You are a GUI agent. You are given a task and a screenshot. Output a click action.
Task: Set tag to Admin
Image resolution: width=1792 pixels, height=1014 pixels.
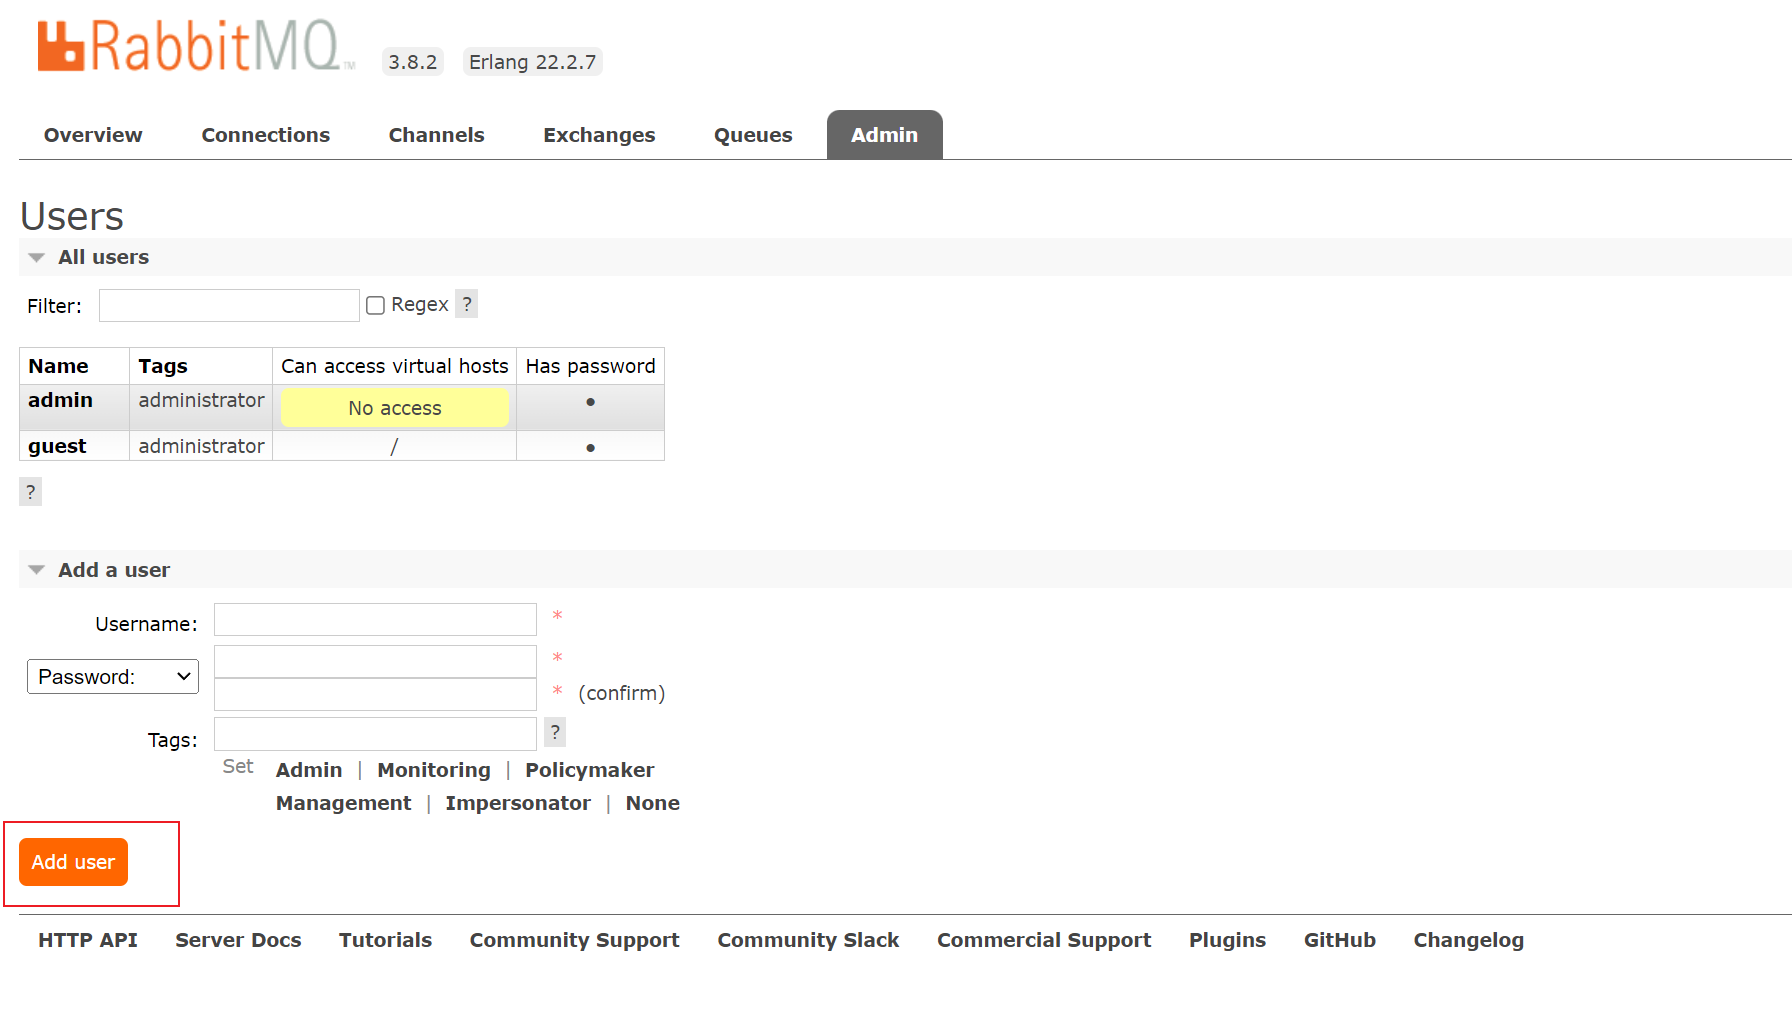(x=309, y=770)
